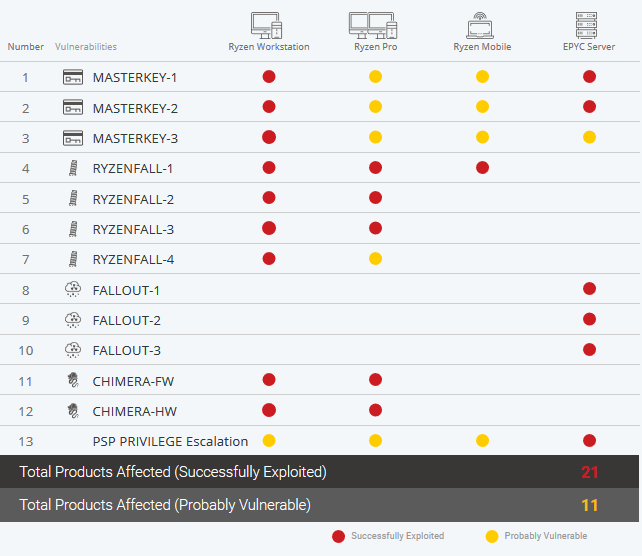642x556 pixels.
Task: Select the RYZENFALL-1 vulnerability name
Action: tap(133, 169)
